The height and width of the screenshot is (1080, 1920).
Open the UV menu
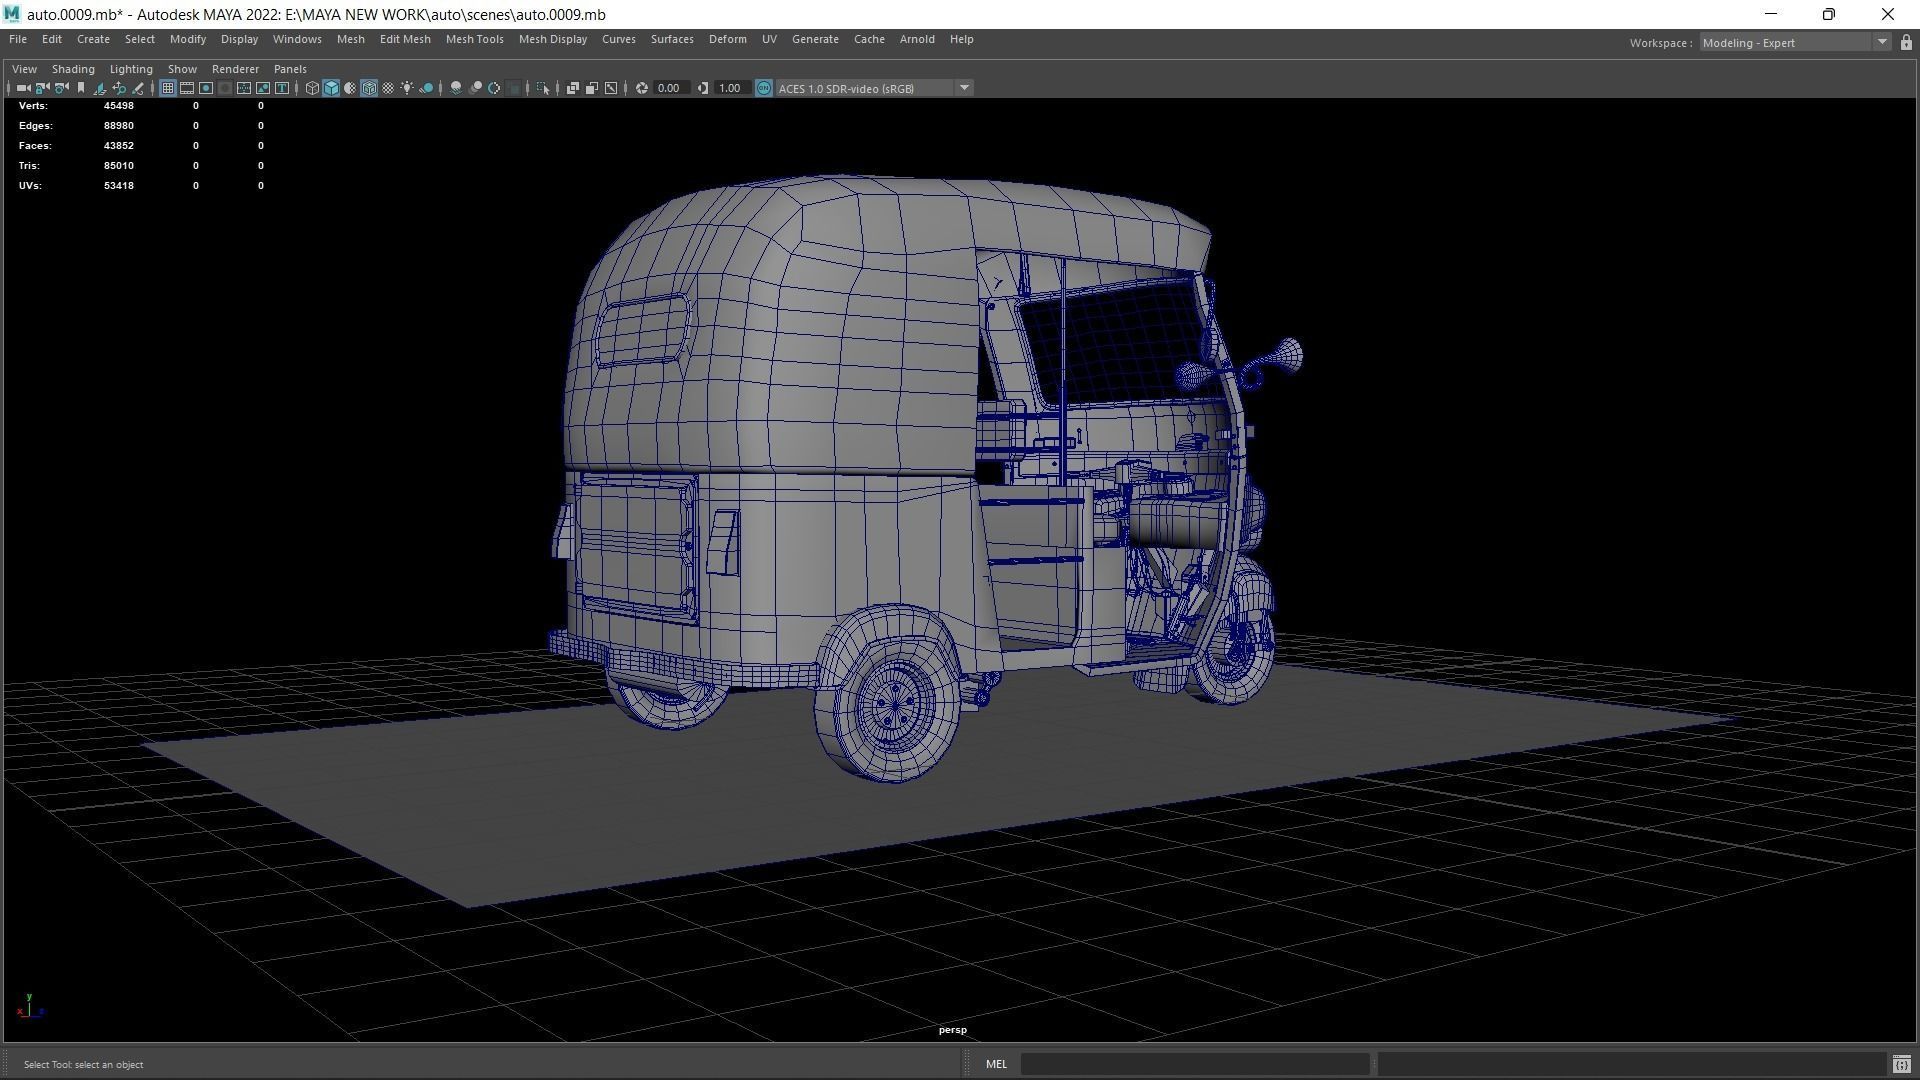pyautogui.click(x=769, y=39)
